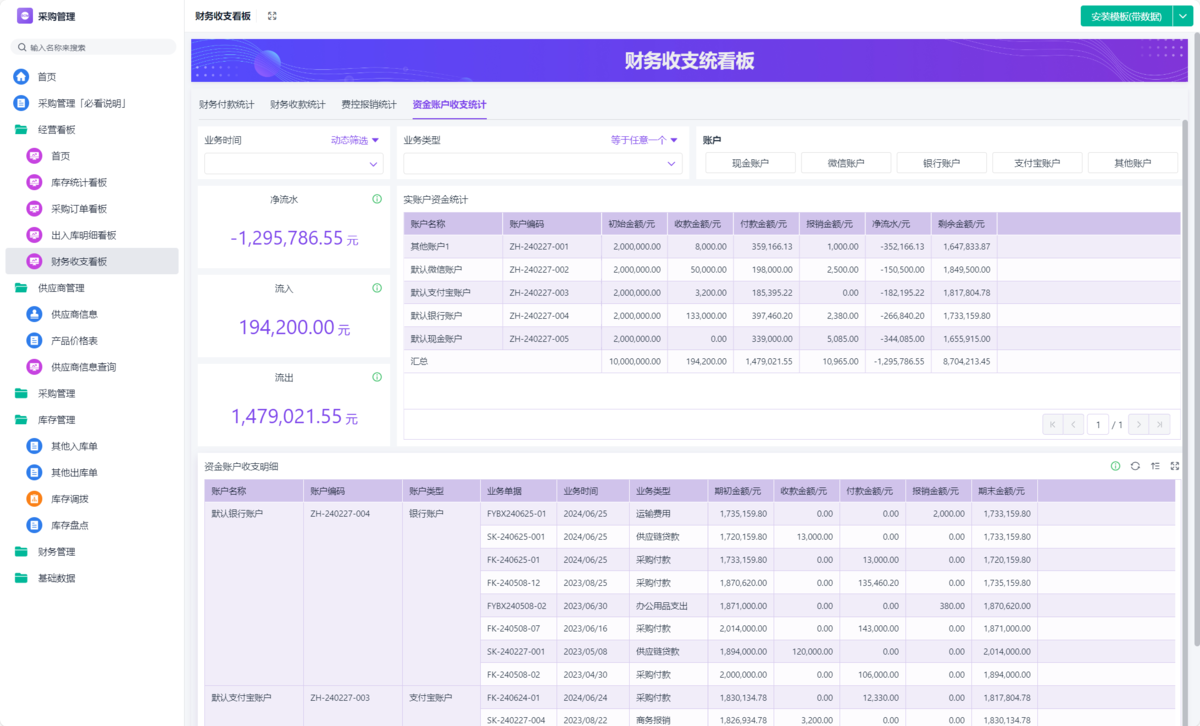The height and width of the screenshot is (726, 1200).
Task: Click the info icon on 净流水 card
Action: pyautogui.click(x=377, y=199)
